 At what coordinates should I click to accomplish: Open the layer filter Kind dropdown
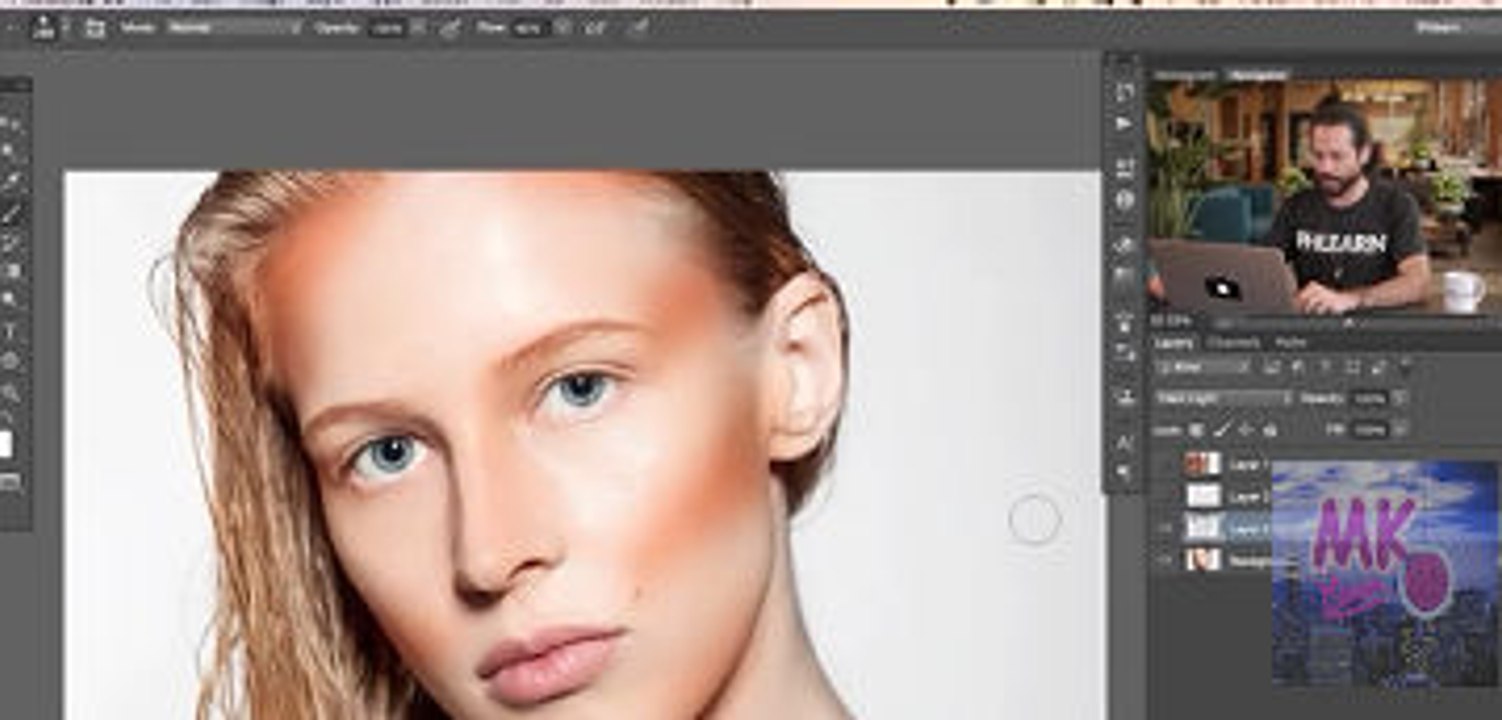point(1203,367)
